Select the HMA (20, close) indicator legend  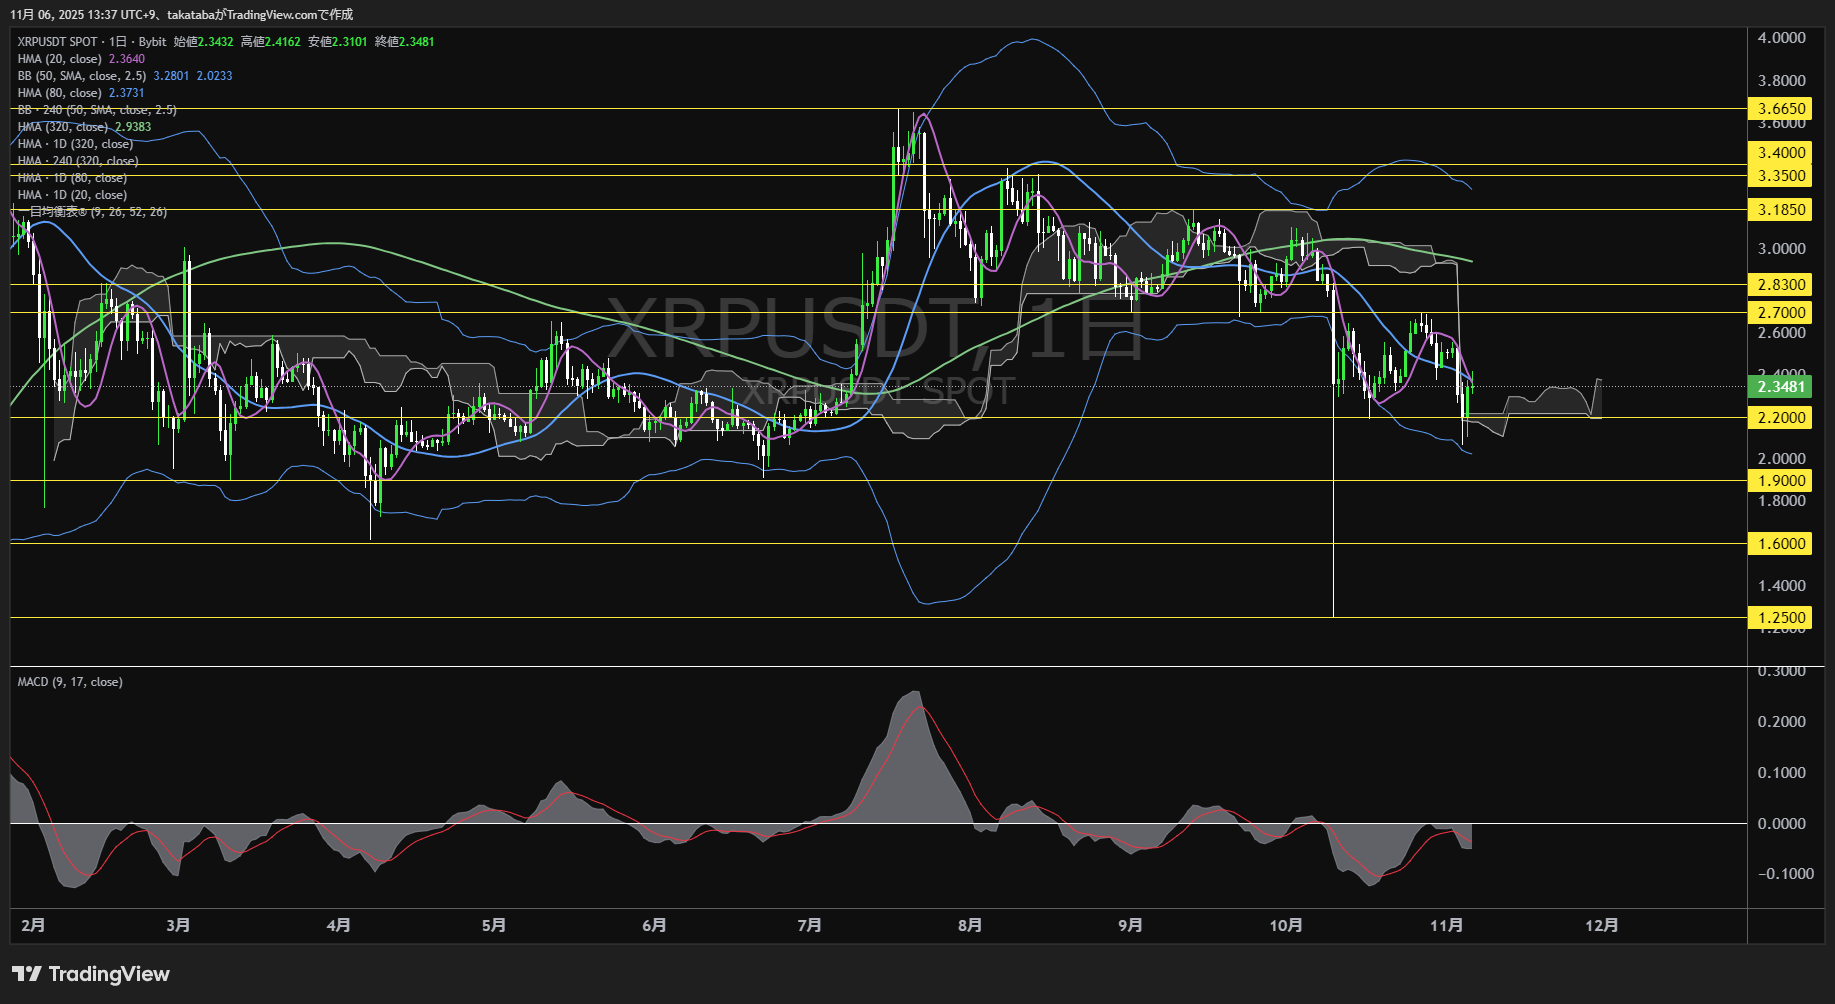point(60,59)
